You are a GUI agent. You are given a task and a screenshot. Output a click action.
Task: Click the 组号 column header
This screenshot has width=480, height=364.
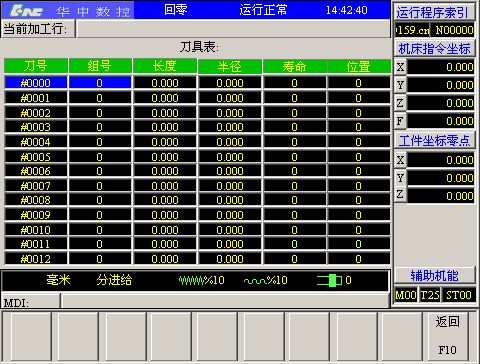point(100,66)
